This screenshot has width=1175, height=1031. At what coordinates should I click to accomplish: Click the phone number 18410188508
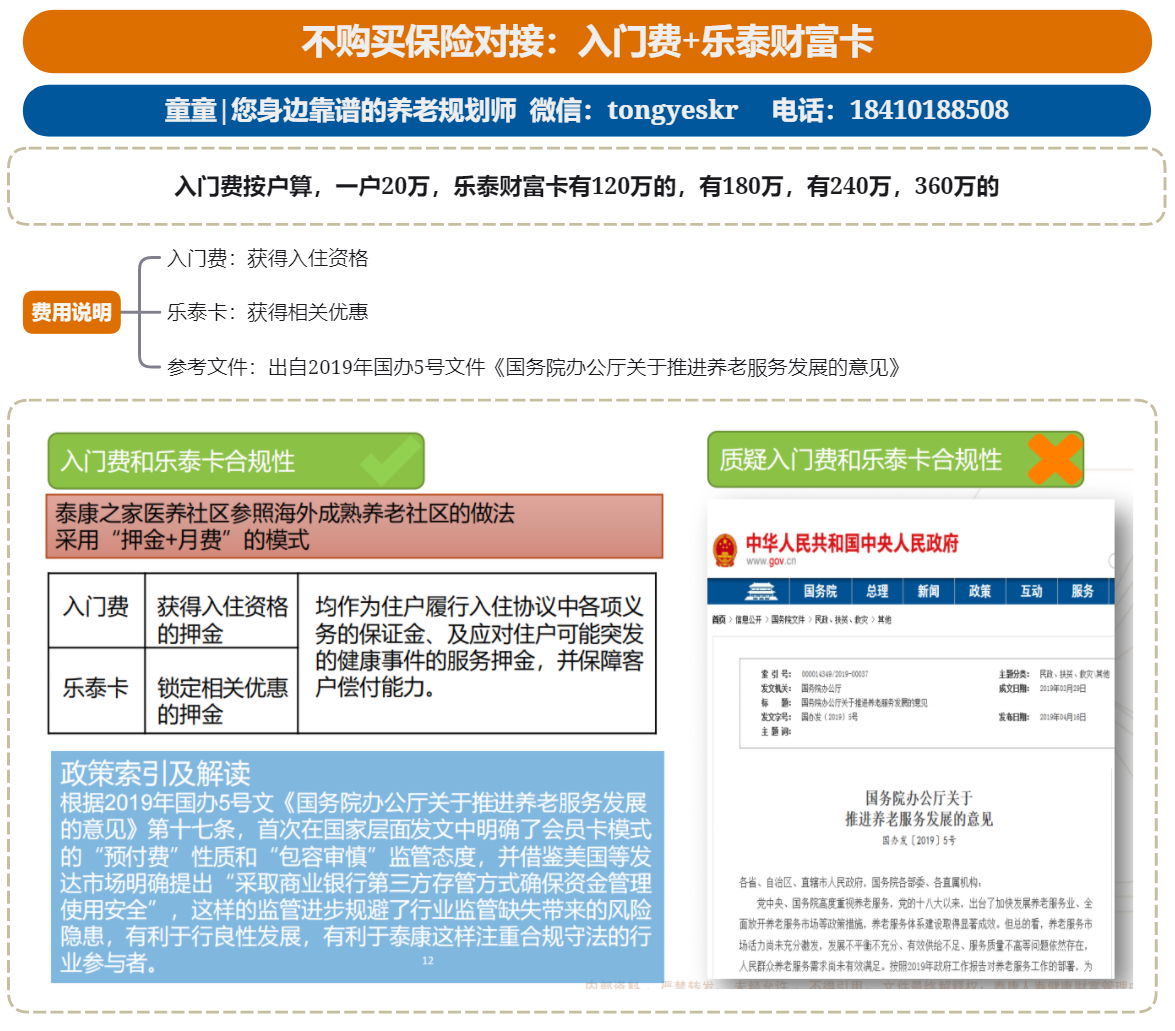[929, 110]
